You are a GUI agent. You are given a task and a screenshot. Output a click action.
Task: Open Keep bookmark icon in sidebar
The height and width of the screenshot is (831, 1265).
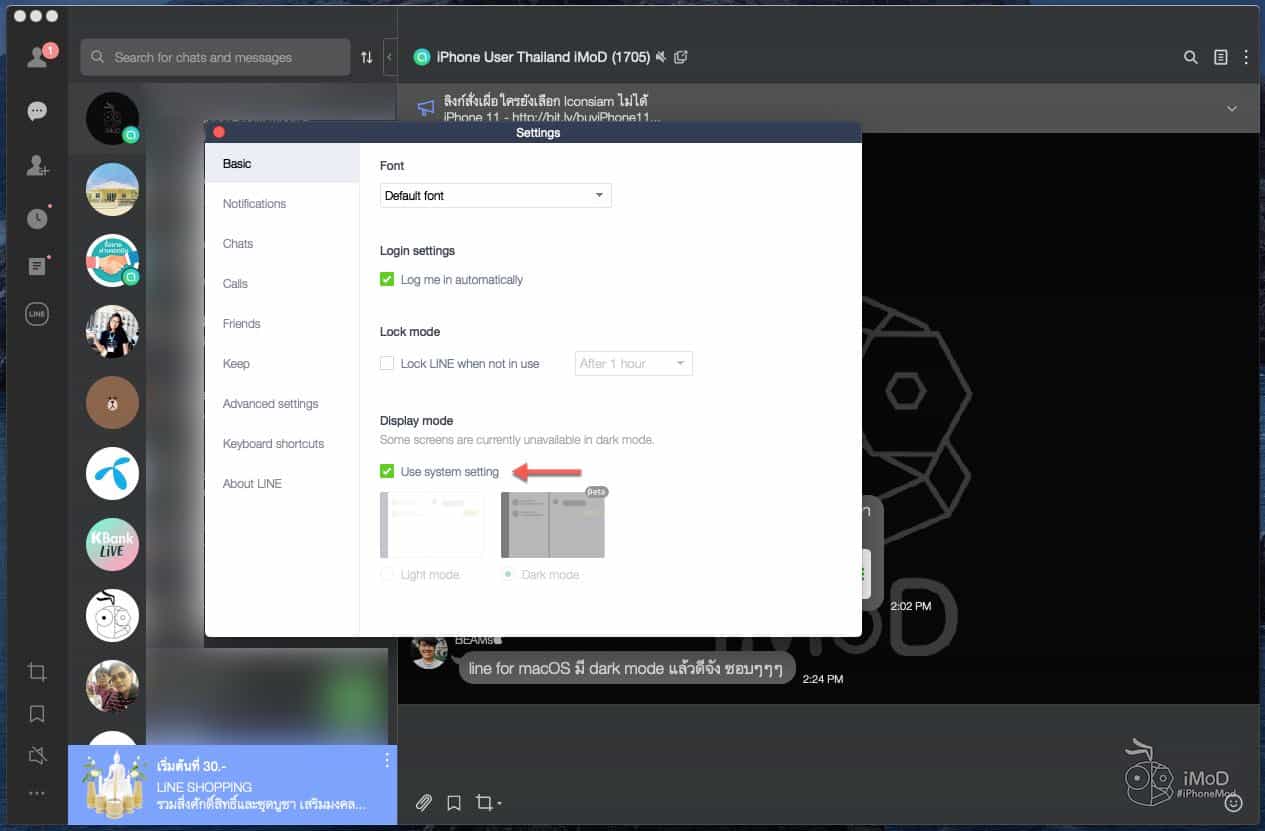[37, 714]
